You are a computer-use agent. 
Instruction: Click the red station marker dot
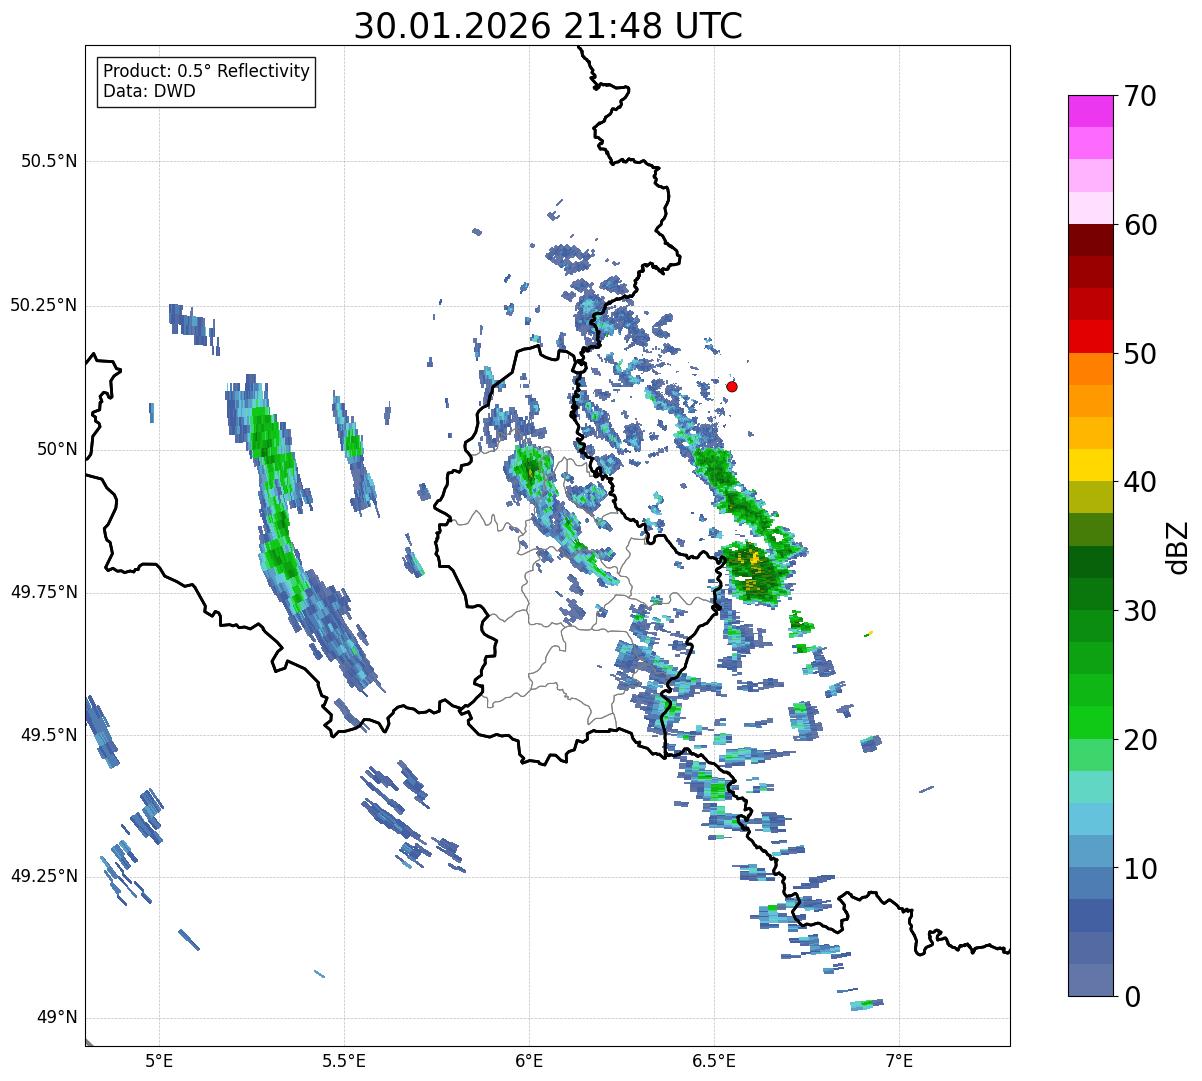tap(732, 386)
